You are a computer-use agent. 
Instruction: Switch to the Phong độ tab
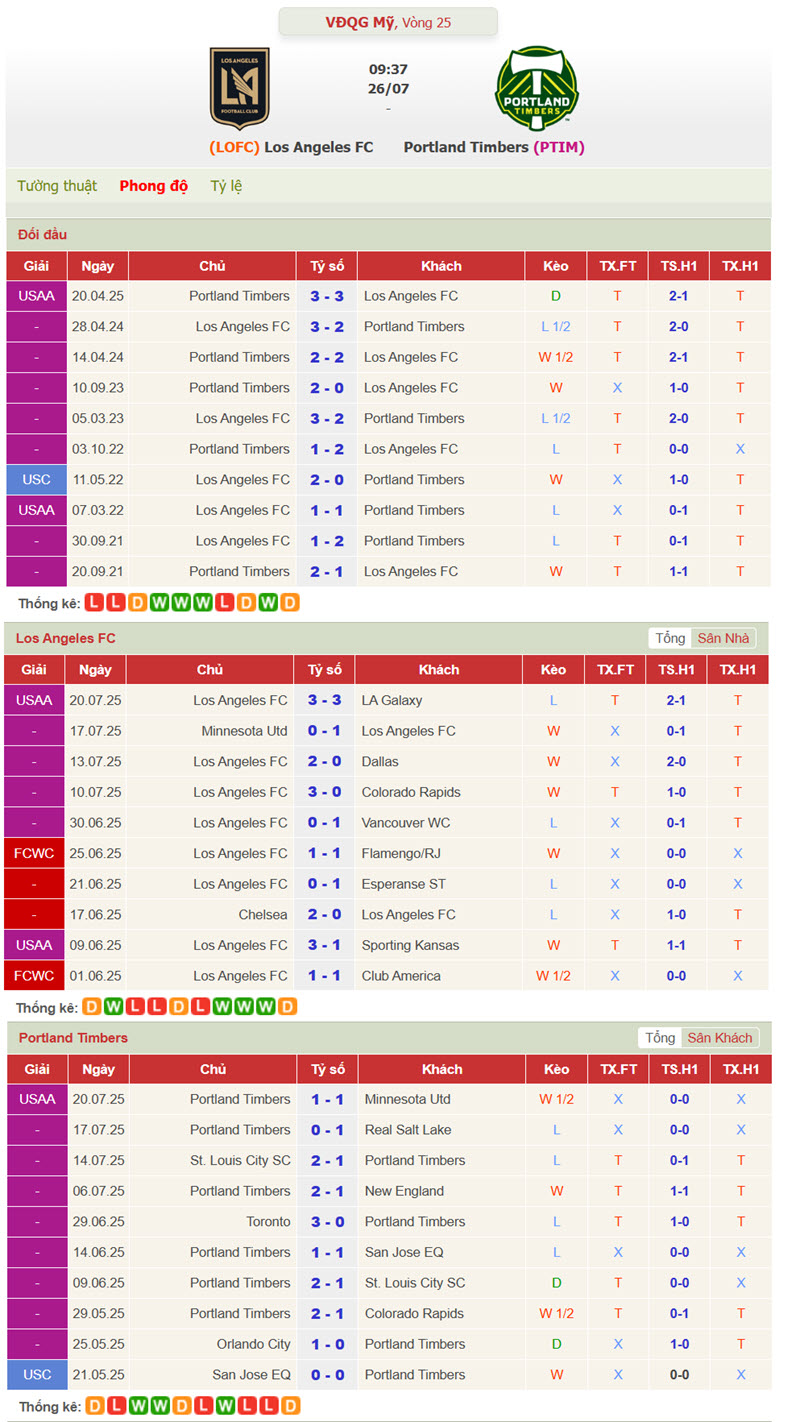[x=154, y=186]
